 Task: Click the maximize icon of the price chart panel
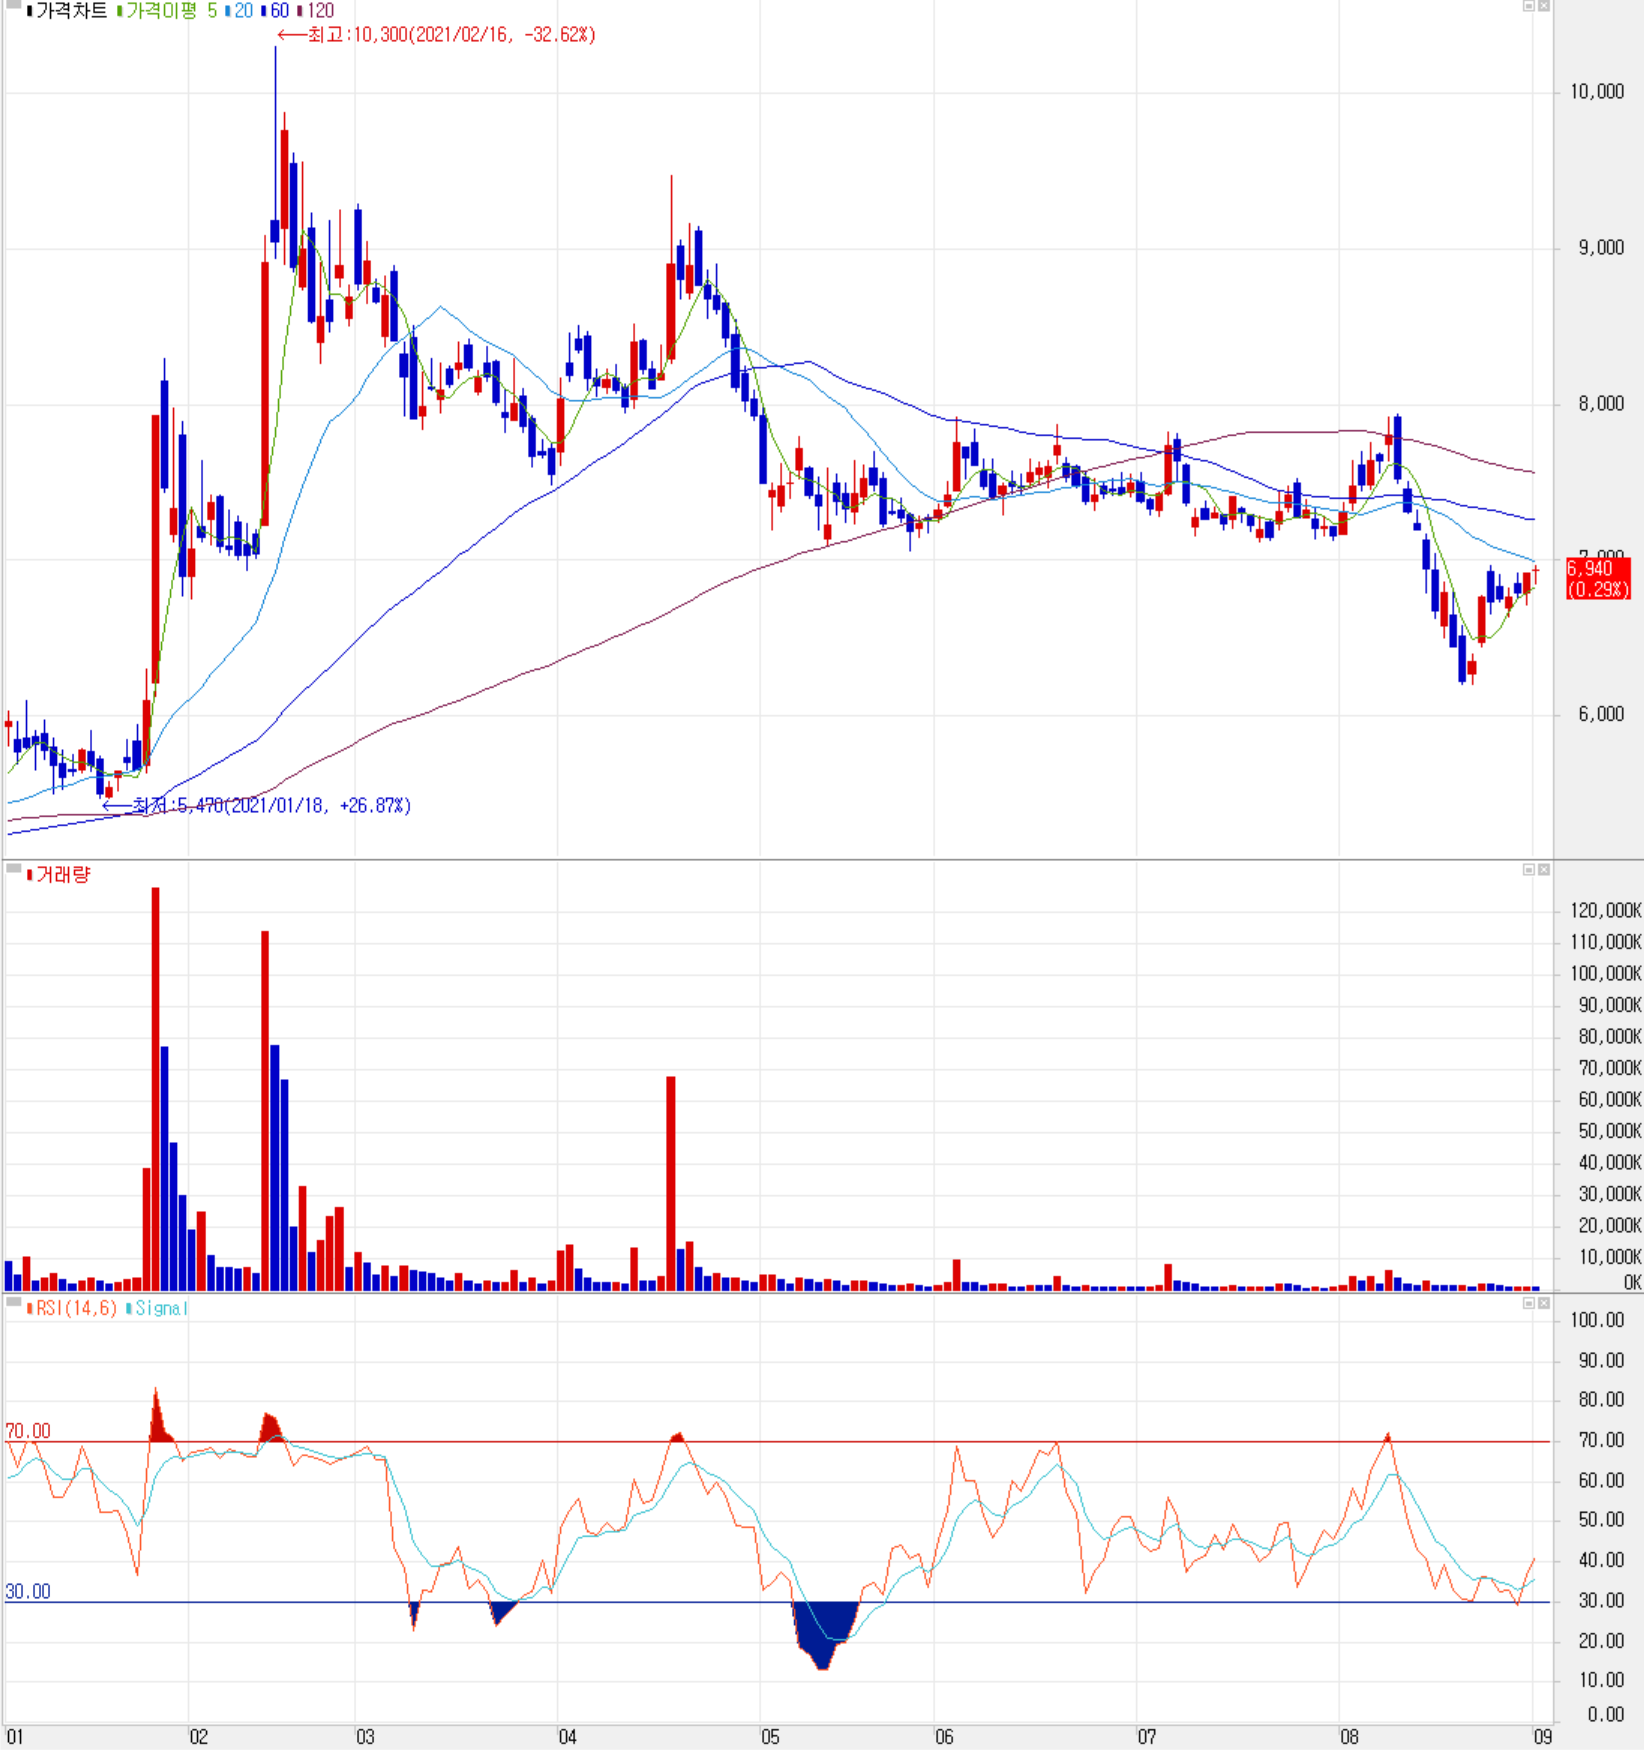[1528, 6]
